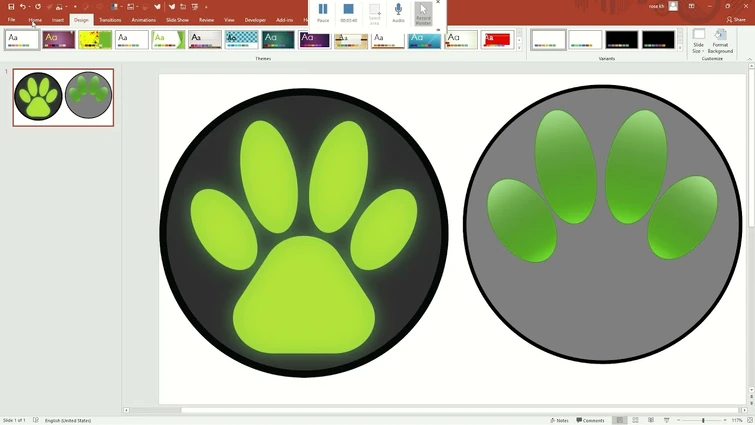
Task: Switch to Slide Sorter view icon
Action: coord(635,420)
